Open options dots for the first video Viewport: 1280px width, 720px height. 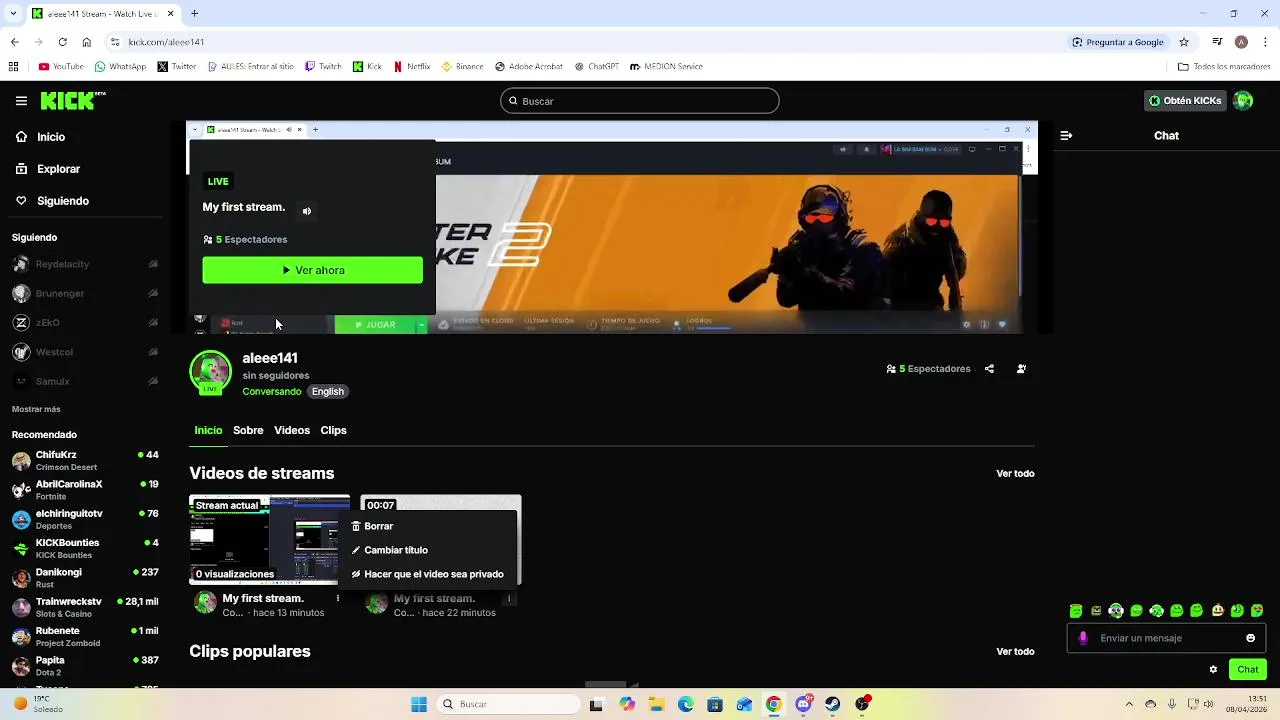pyautogui.click(x=338, y=598)
